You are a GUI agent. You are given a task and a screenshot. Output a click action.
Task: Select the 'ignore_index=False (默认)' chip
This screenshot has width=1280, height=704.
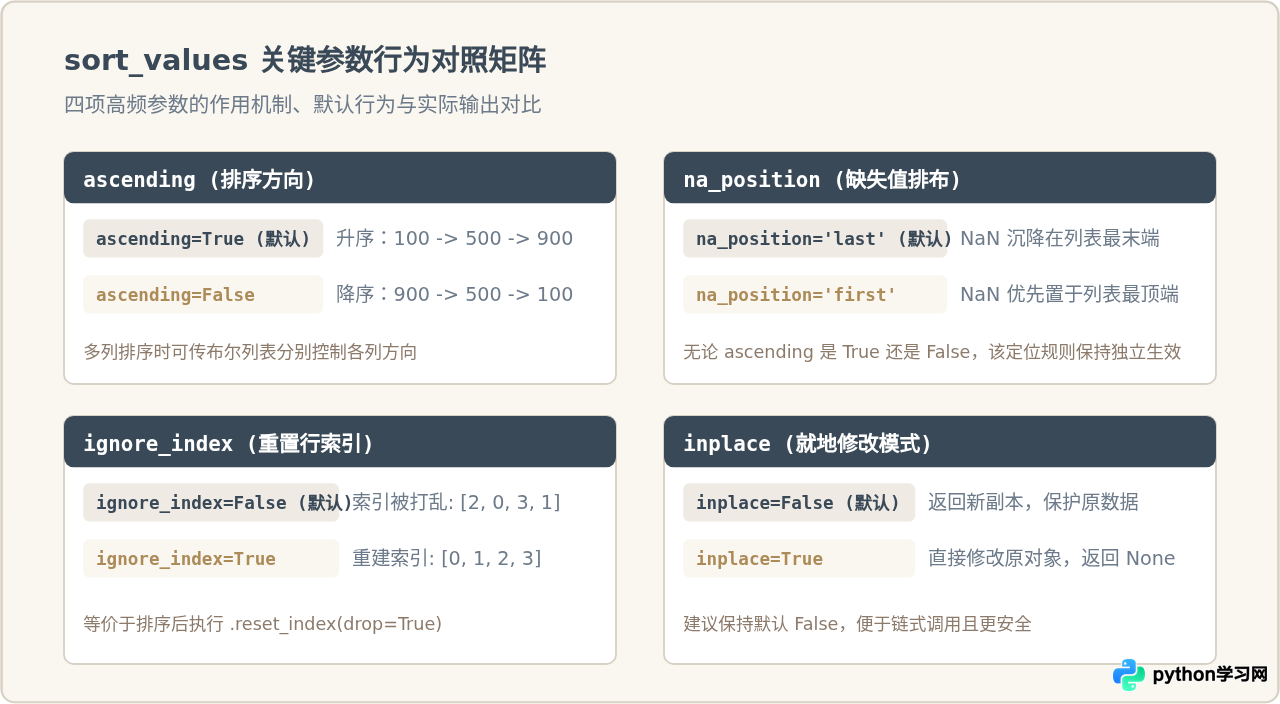211,502
